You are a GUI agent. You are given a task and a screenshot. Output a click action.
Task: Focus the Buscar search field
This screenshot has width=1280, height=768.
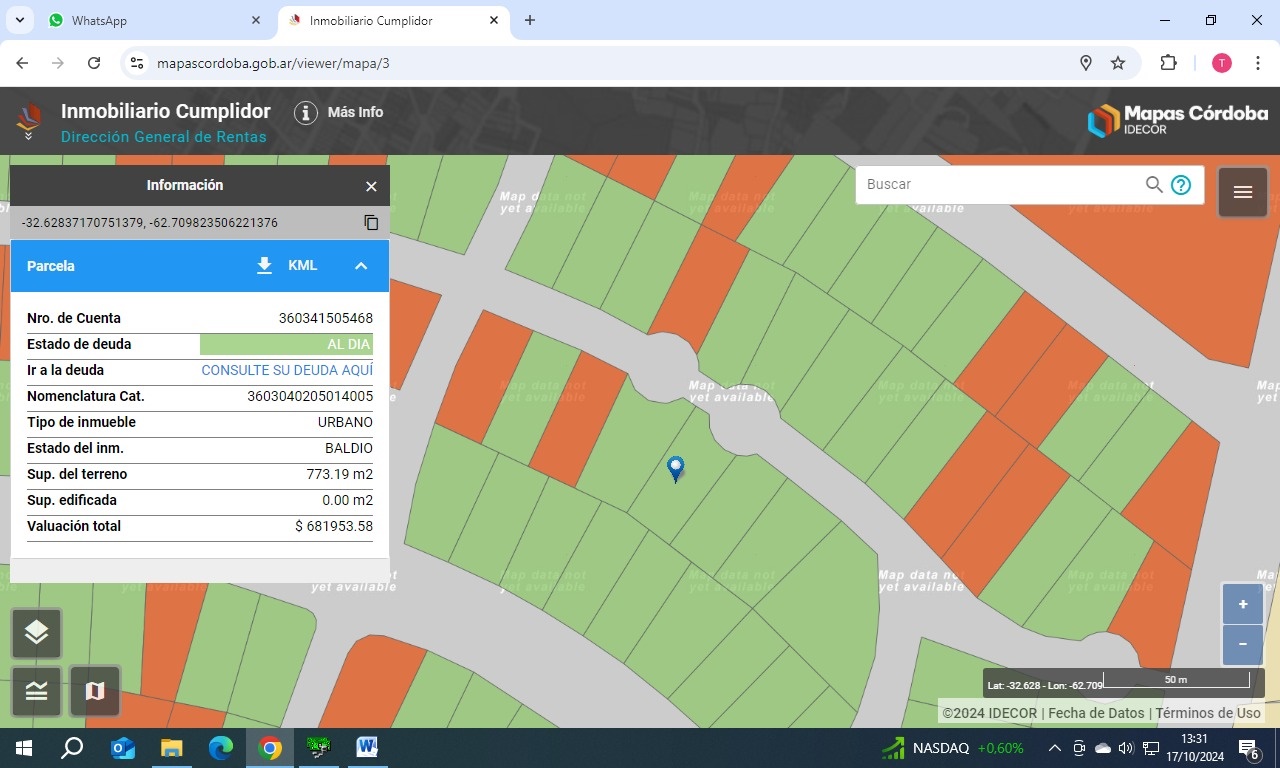pos(1000,185)
